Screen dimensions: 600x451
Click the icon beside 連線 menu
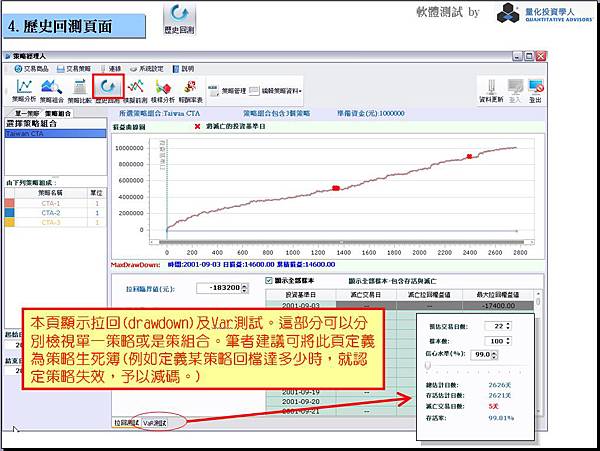click(x=103, y=69)
